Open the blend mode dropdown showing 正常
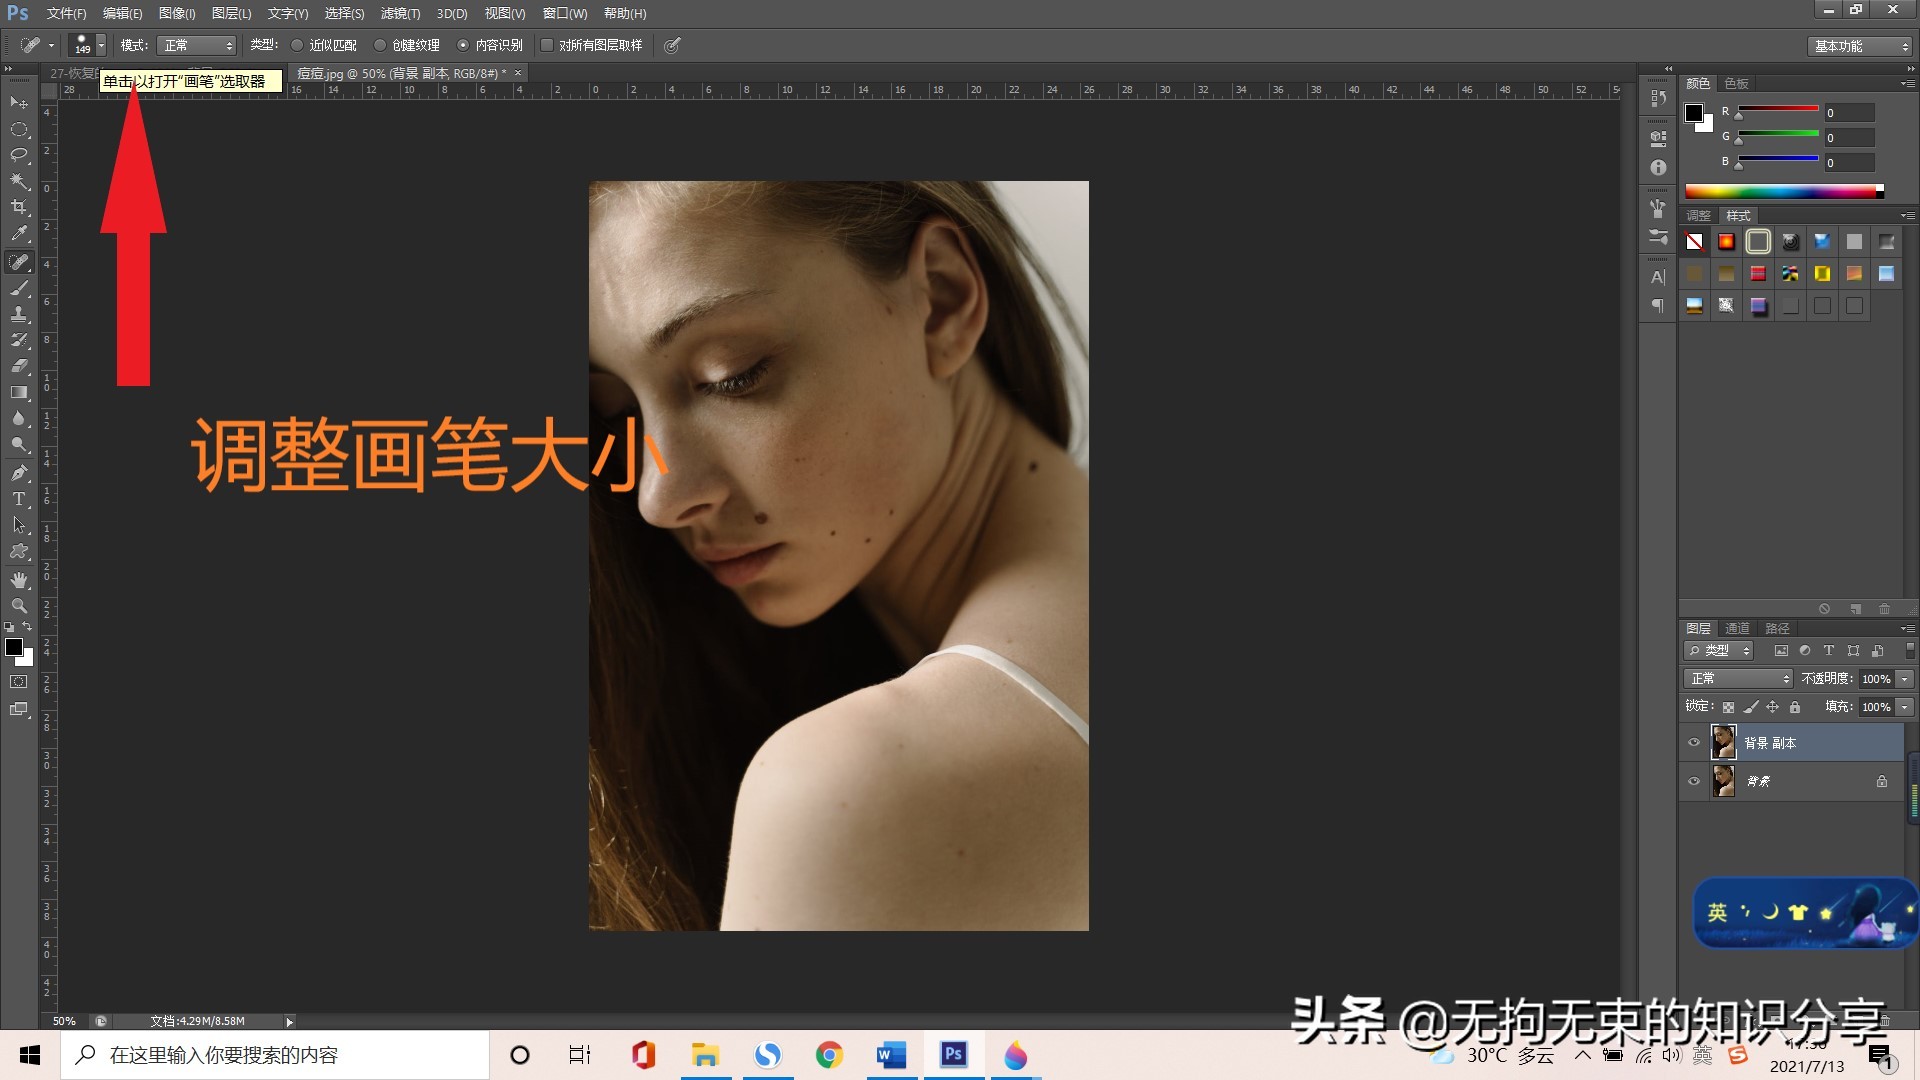This screenshot has width=1920, height=1080. 1738,679
